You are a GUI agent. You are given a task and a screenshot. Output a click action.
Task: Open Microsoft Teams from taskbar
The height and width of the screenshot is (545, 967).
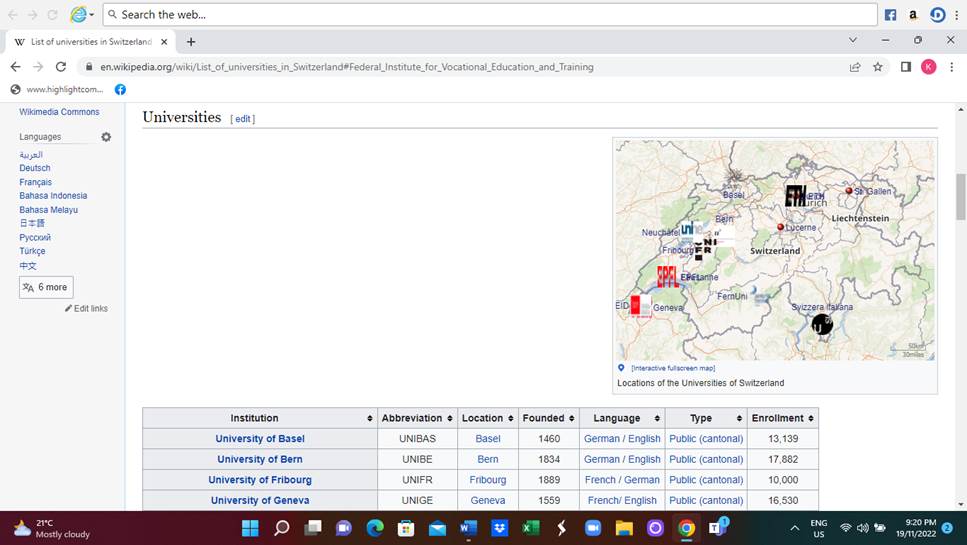[x=718, y=528]
